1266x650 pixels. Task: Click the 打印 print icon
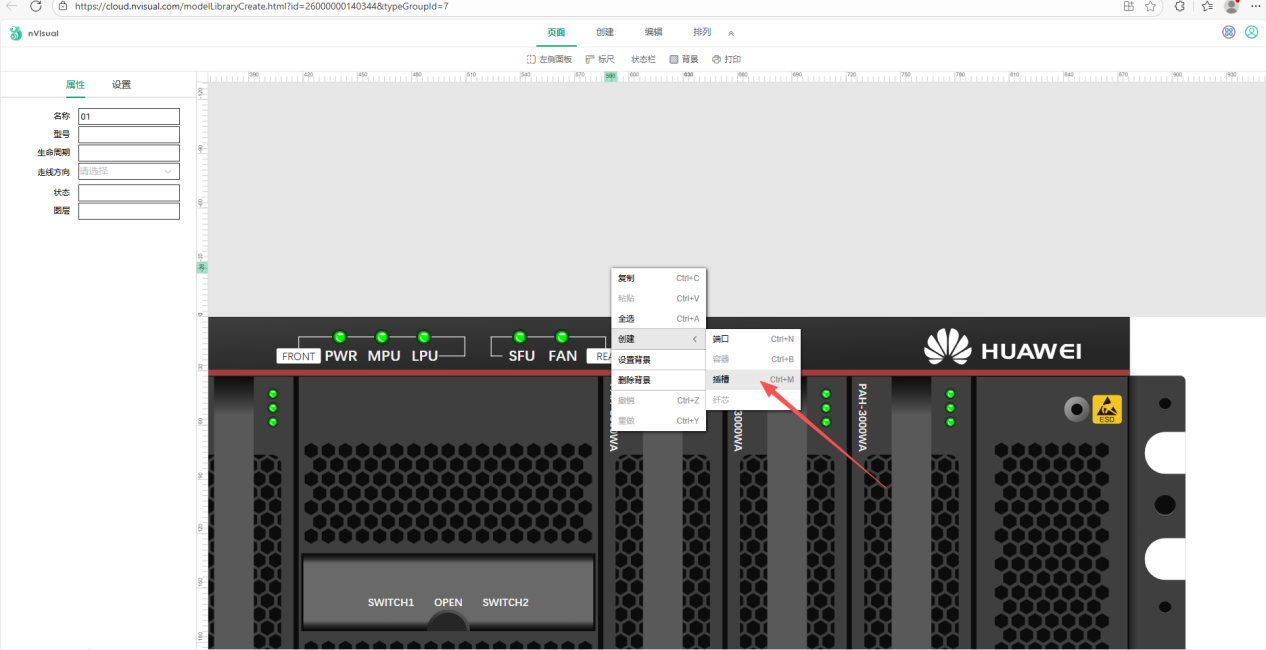click(716, 60)
